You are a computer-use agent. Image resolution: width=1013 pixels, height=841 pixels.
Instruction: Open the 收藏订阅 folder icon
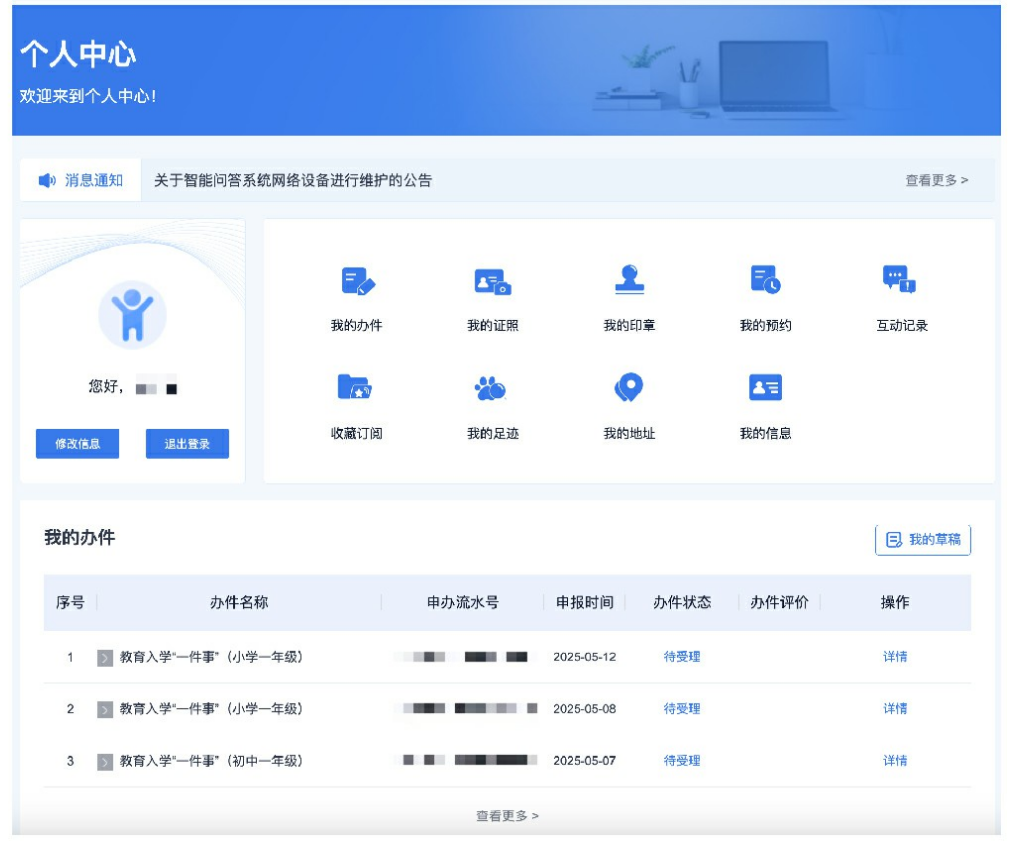tap(356, 388)
